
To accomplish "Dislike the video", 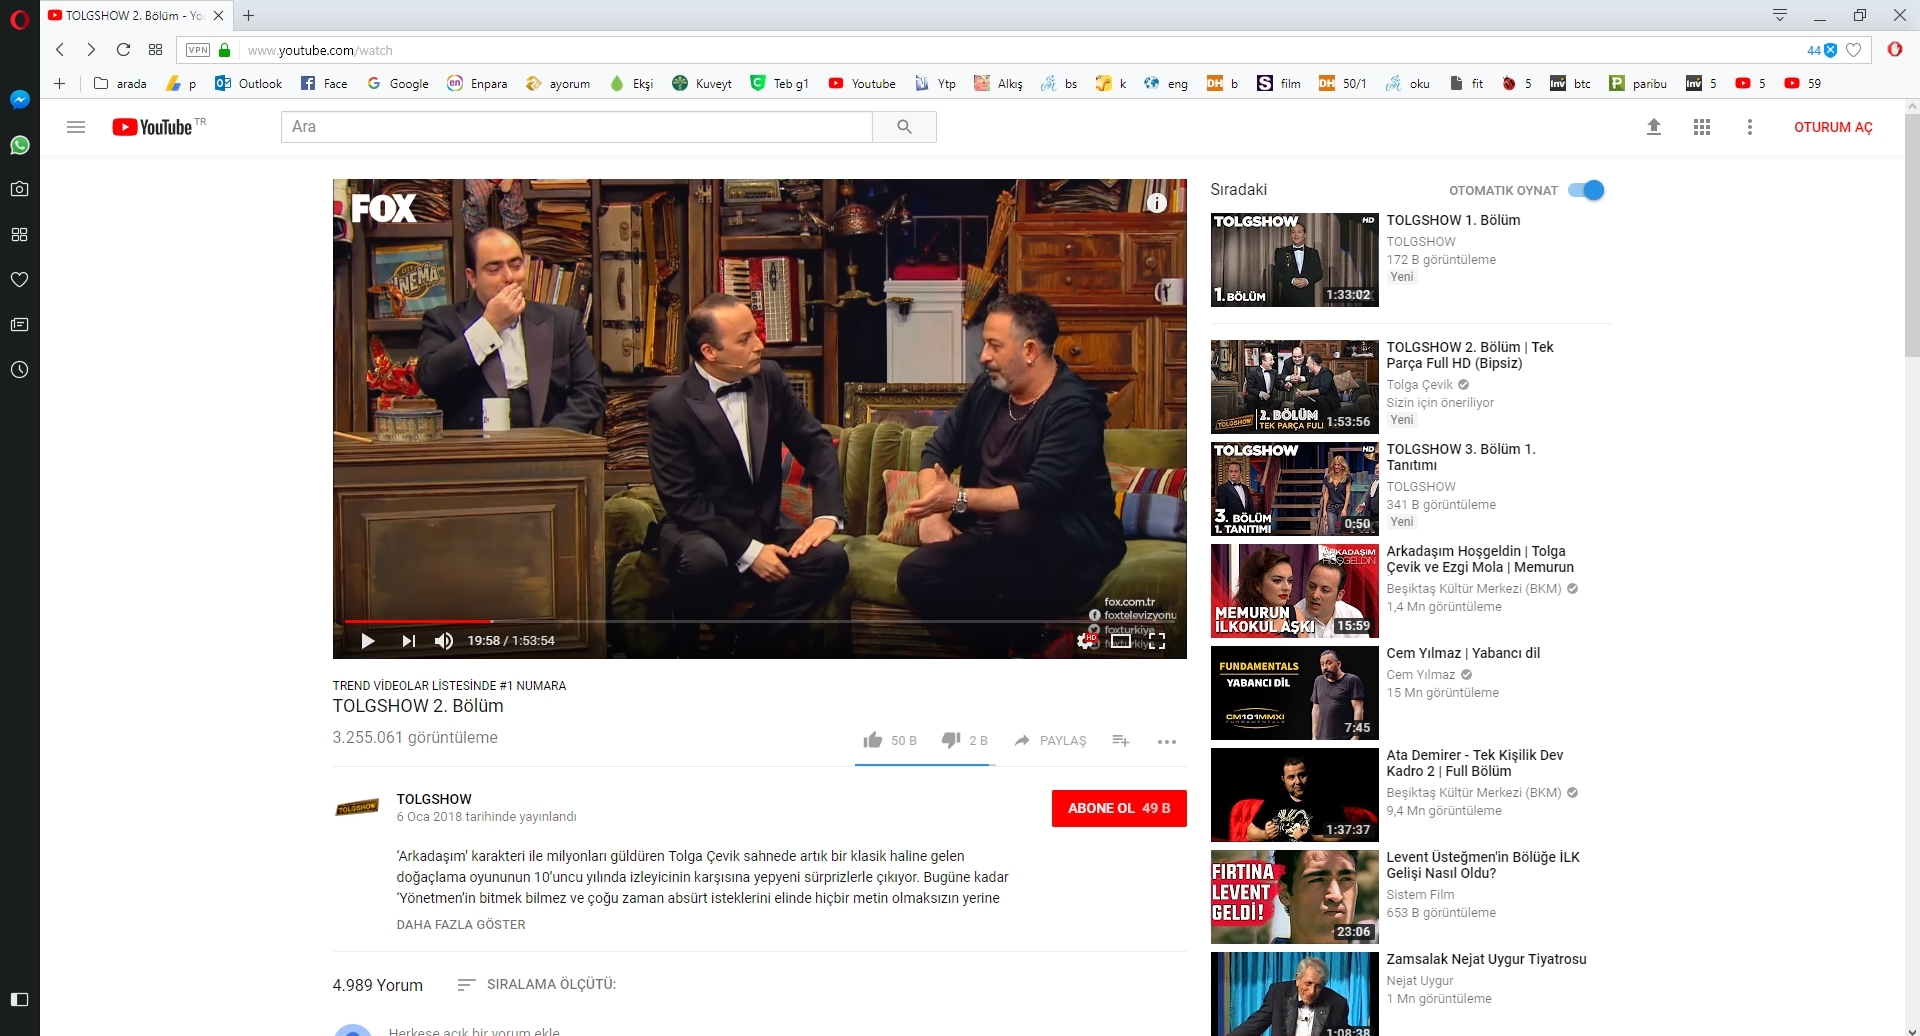I will click(x=965, y=740).
